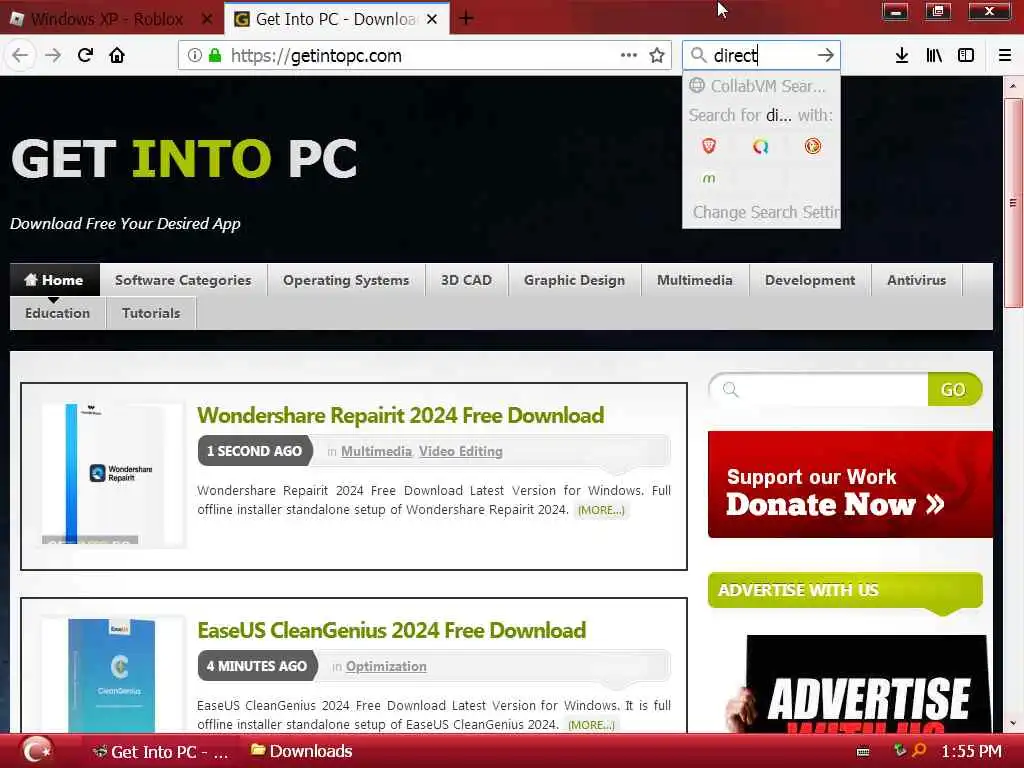Switch to Downloads window in taskbar

click(x=302, y=751)
